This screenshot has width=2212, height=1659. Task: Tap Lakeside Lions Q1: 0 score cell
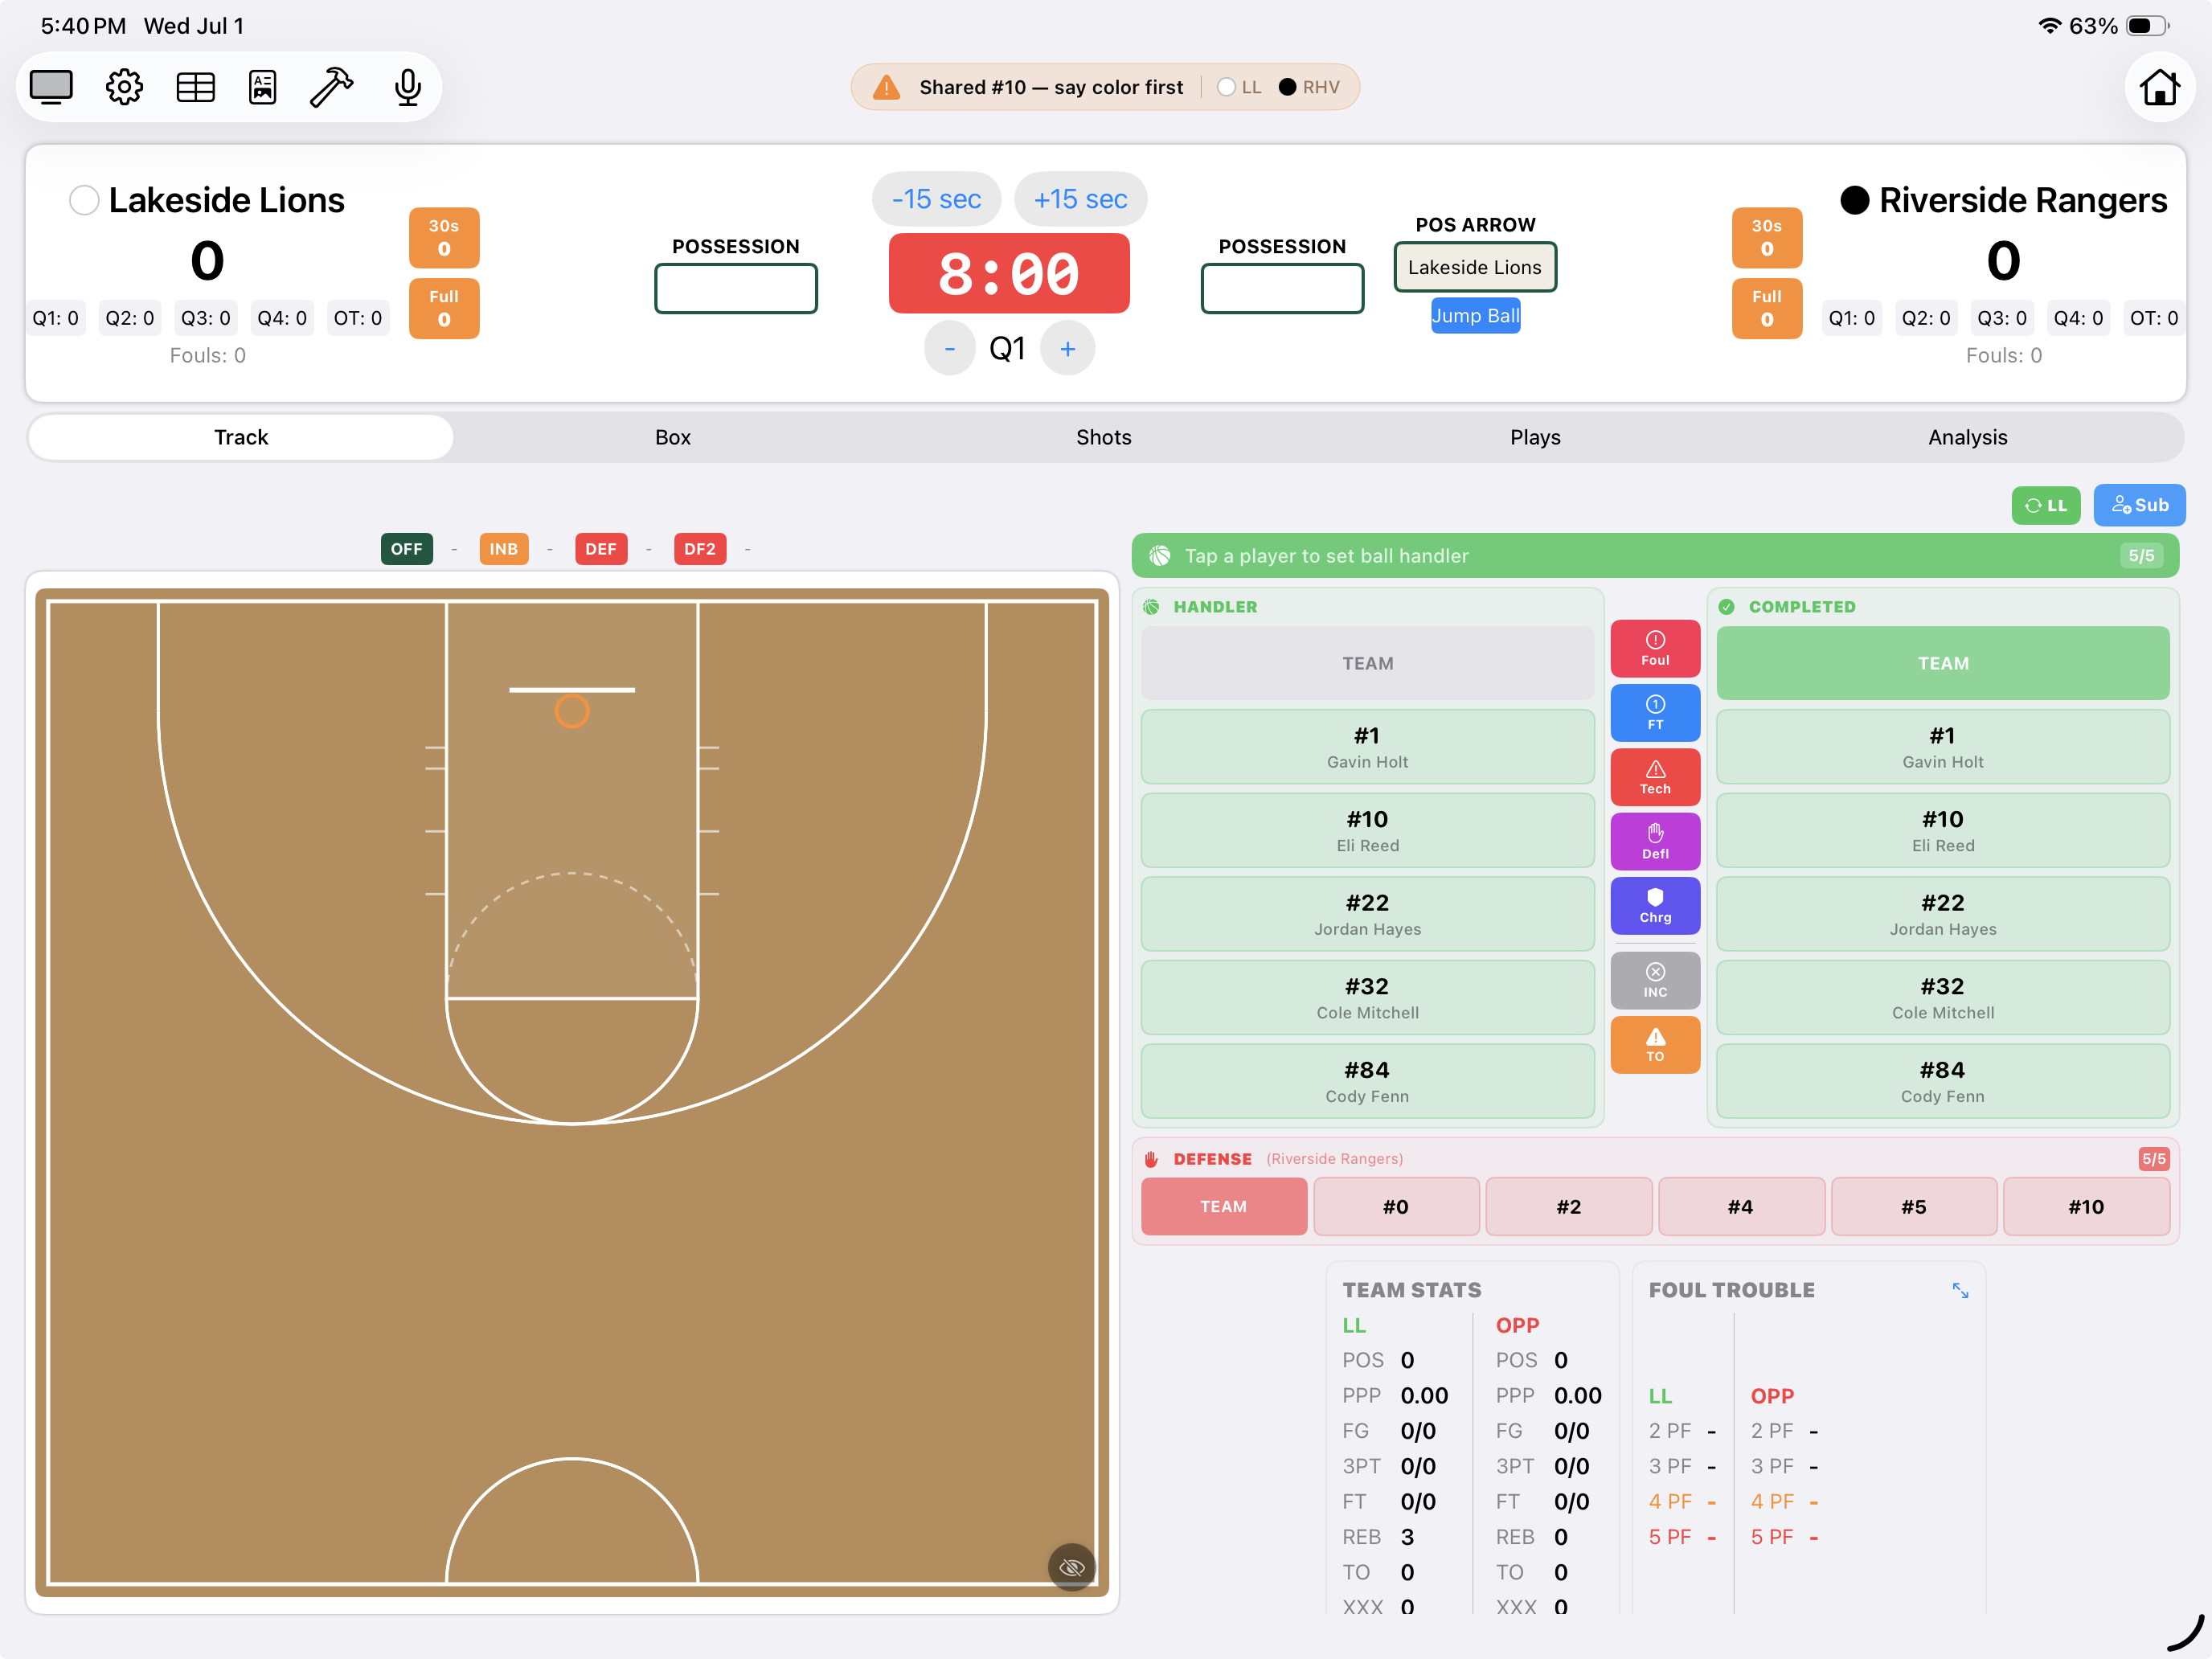[x=55, y=318]
